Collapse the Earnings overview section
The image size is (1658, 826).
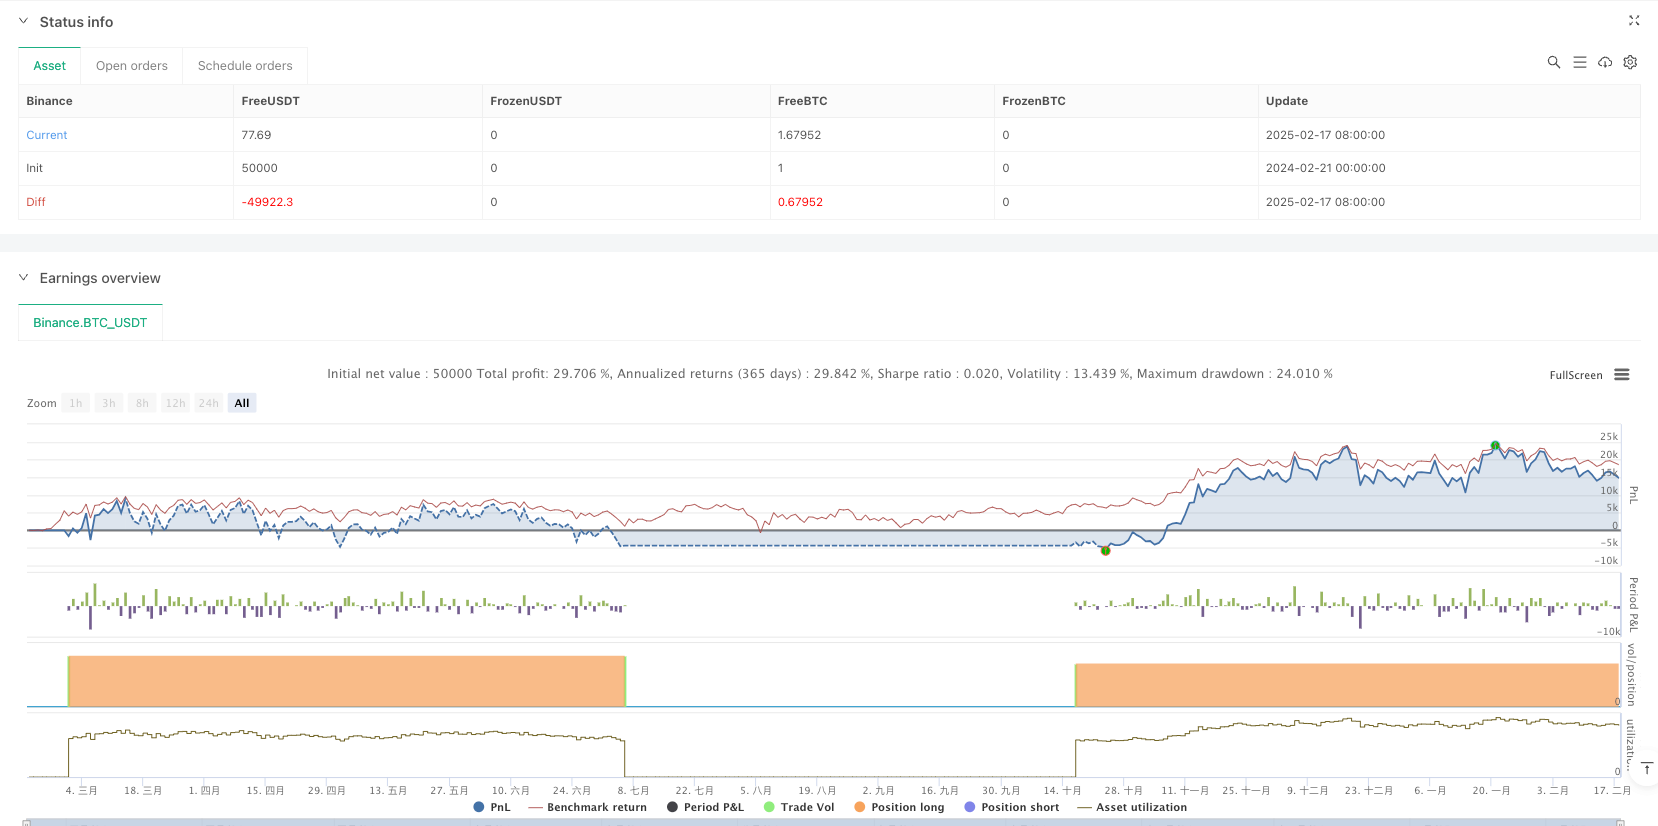pyautogui.click(x=24, y=278)
